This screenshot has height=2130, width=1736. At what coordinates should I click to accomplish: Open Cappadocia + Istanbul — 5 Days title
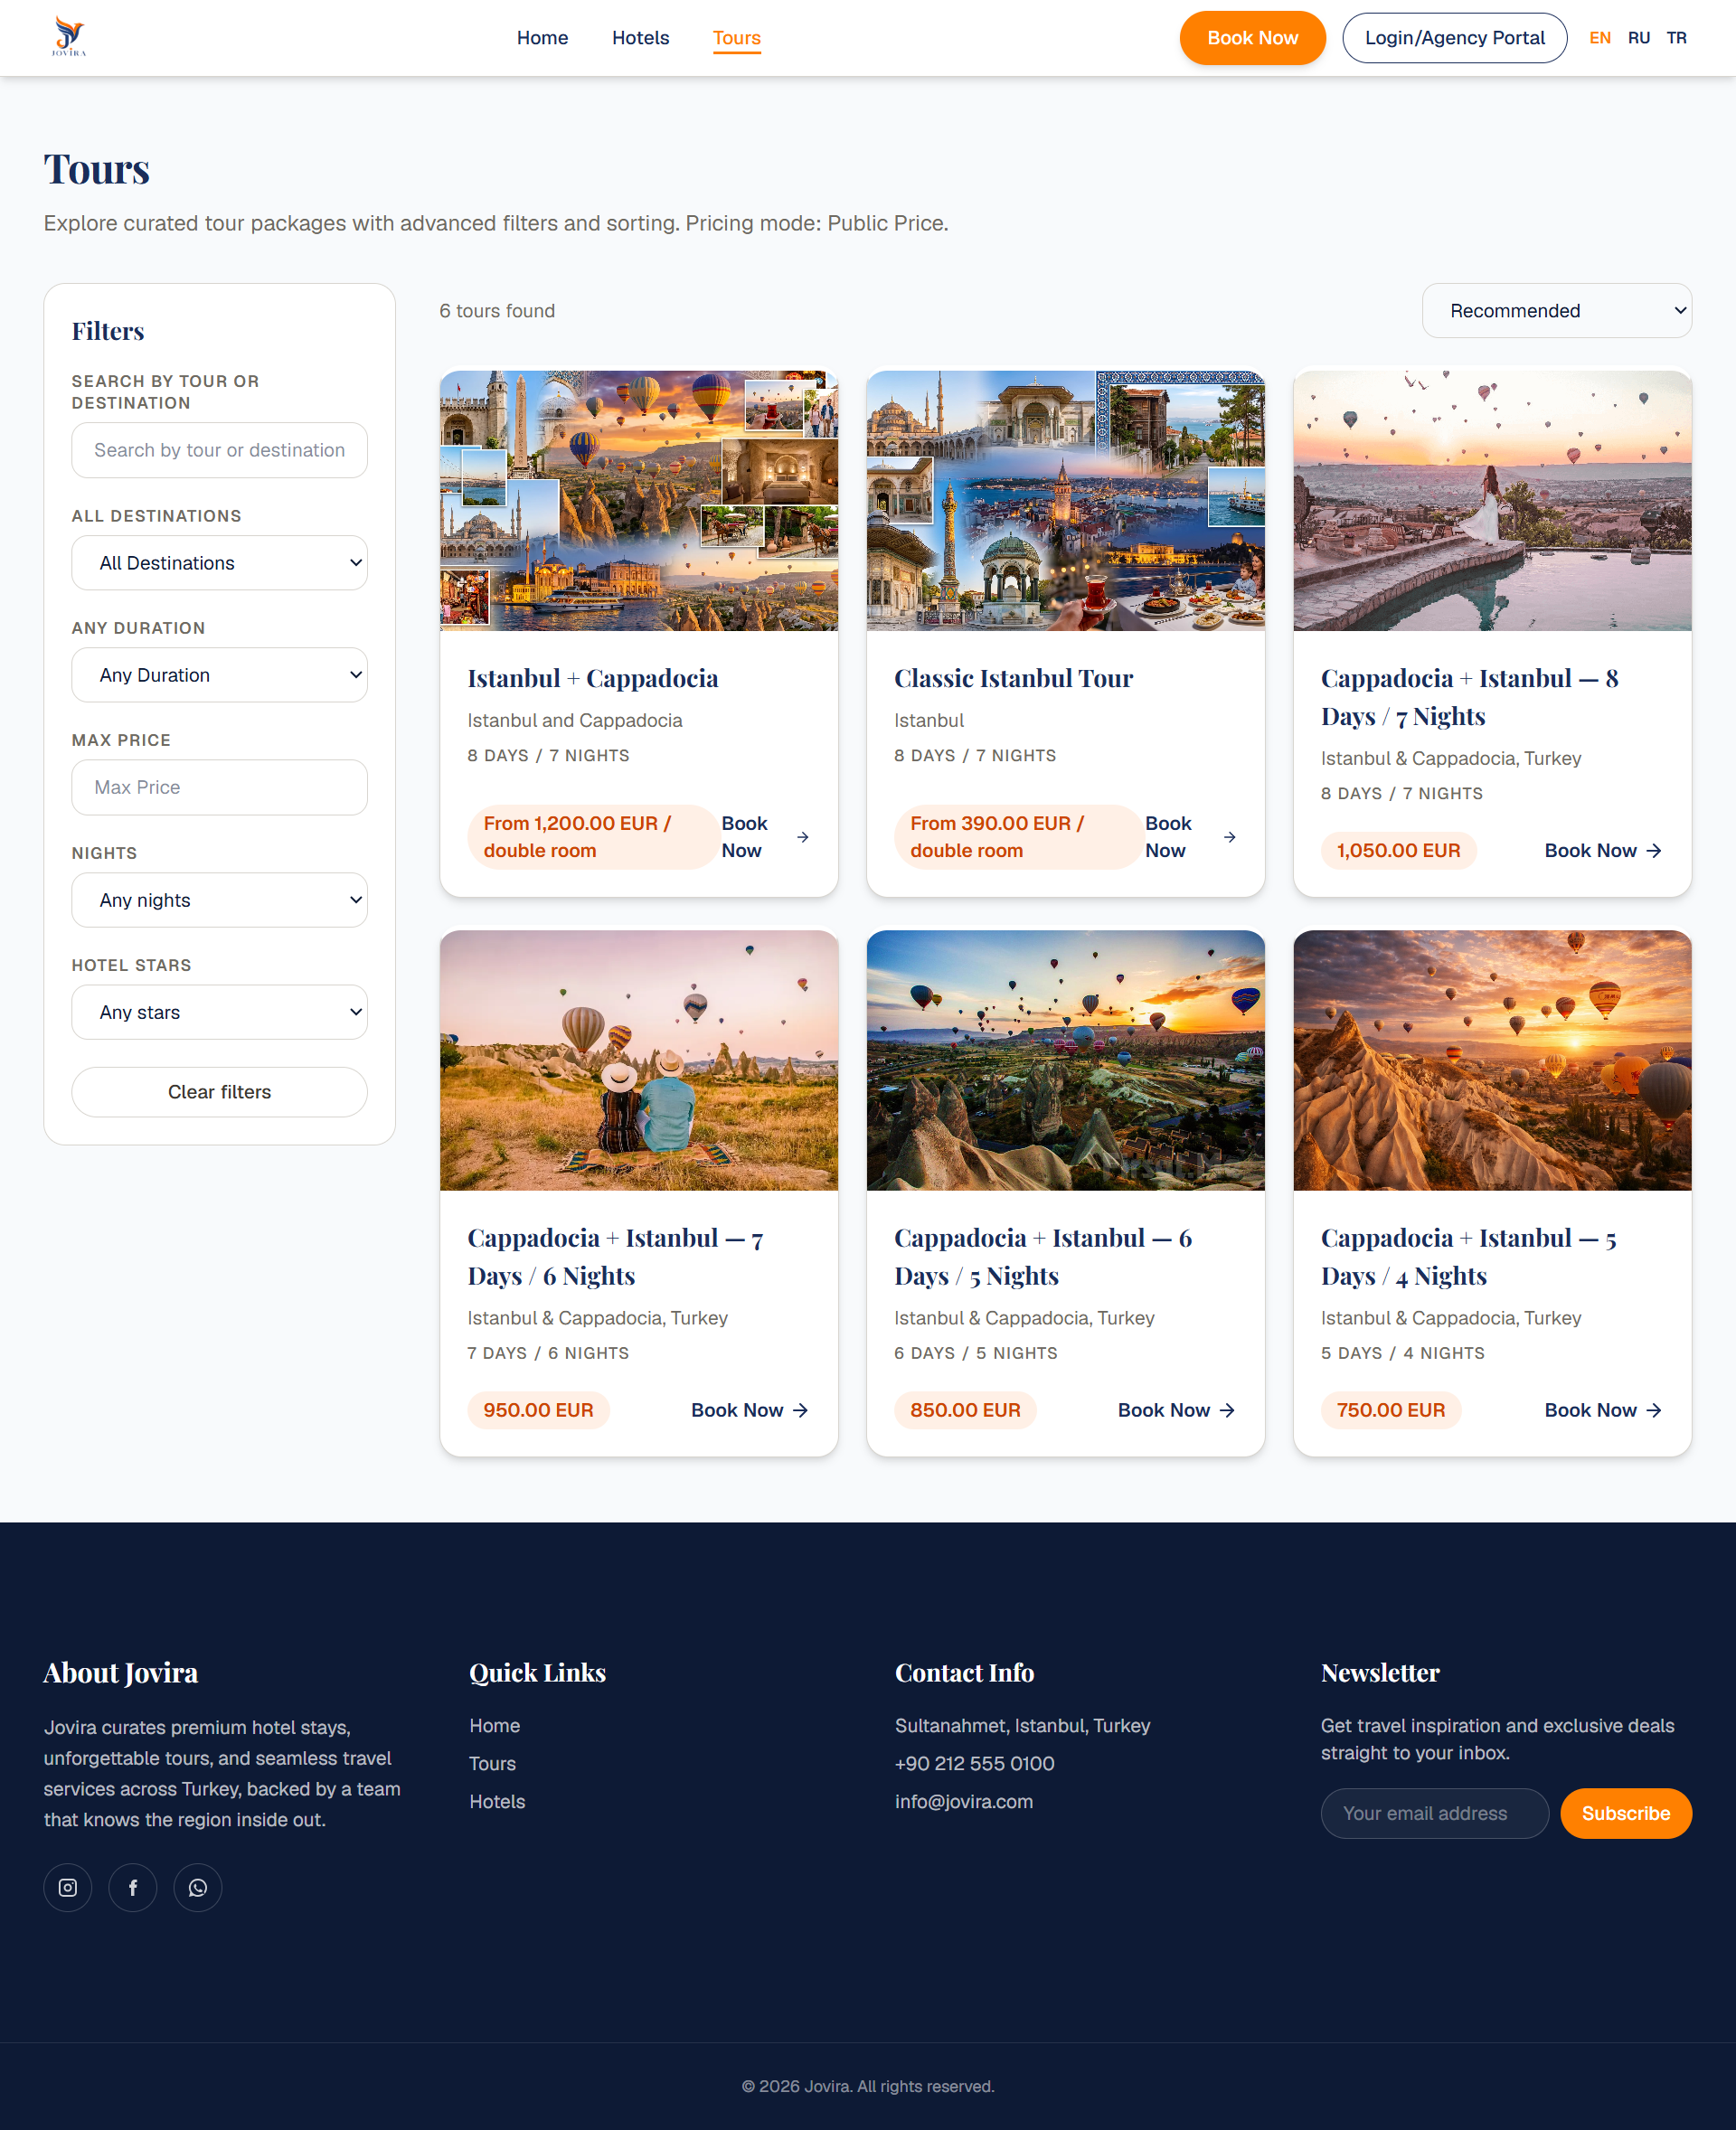[1469, 1257]
